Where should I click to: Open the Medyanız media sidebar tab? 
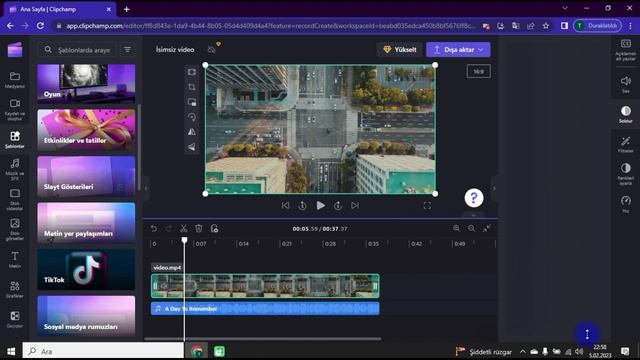coord(15,80)
